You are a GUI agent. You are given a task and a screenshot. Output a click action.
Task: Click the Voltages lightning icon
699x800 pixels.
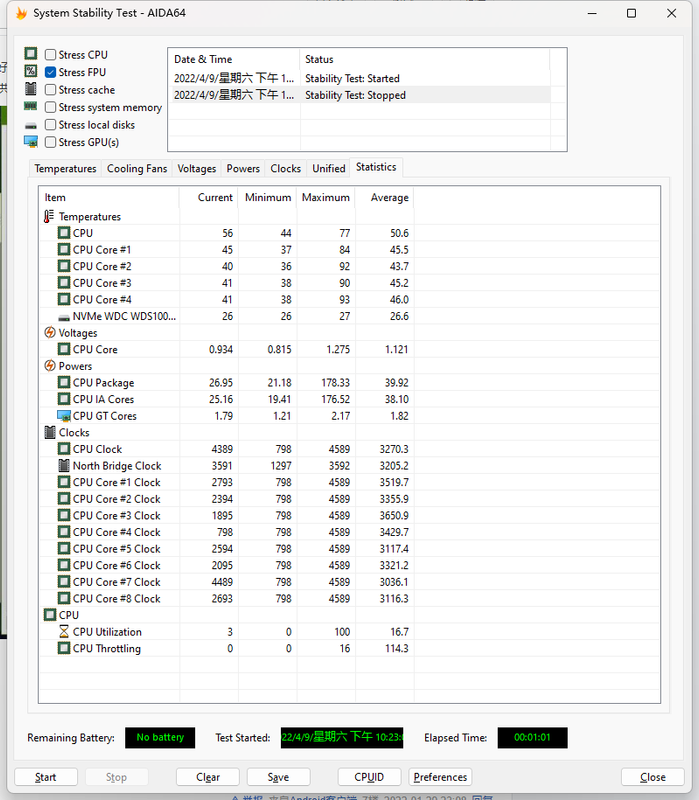[x=50, y=333]
